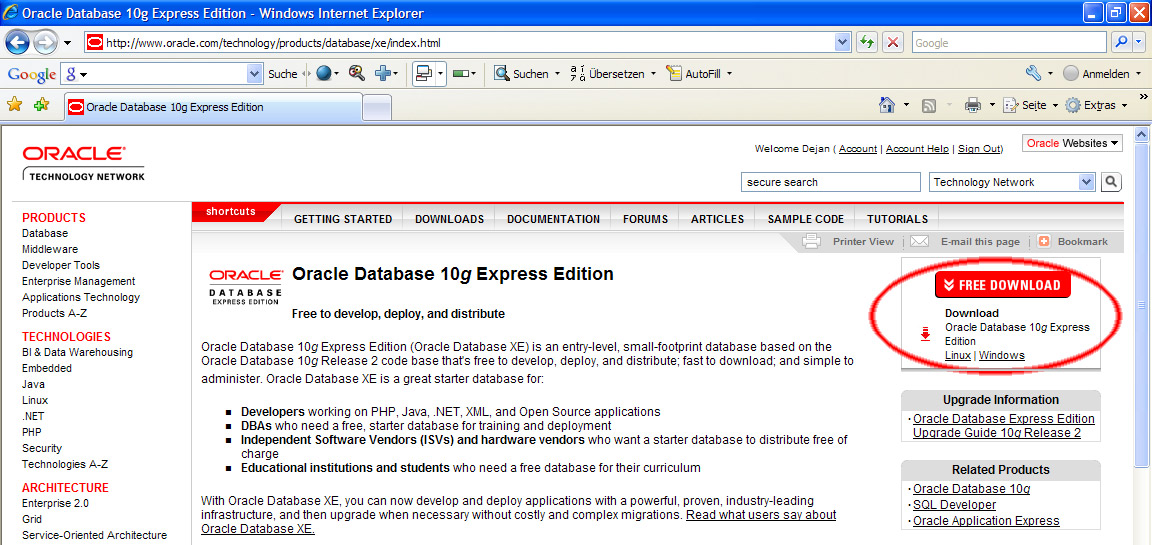Screen dimensions: 1152x545
Task: Click Read what users say about link
Action: tap(761, 515)
